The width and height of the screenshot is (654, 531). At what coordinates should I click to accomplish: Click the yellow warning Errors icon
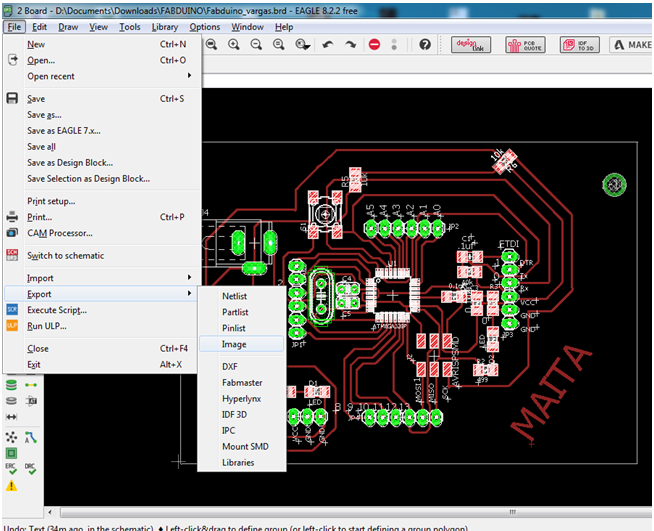coord(11,486)
